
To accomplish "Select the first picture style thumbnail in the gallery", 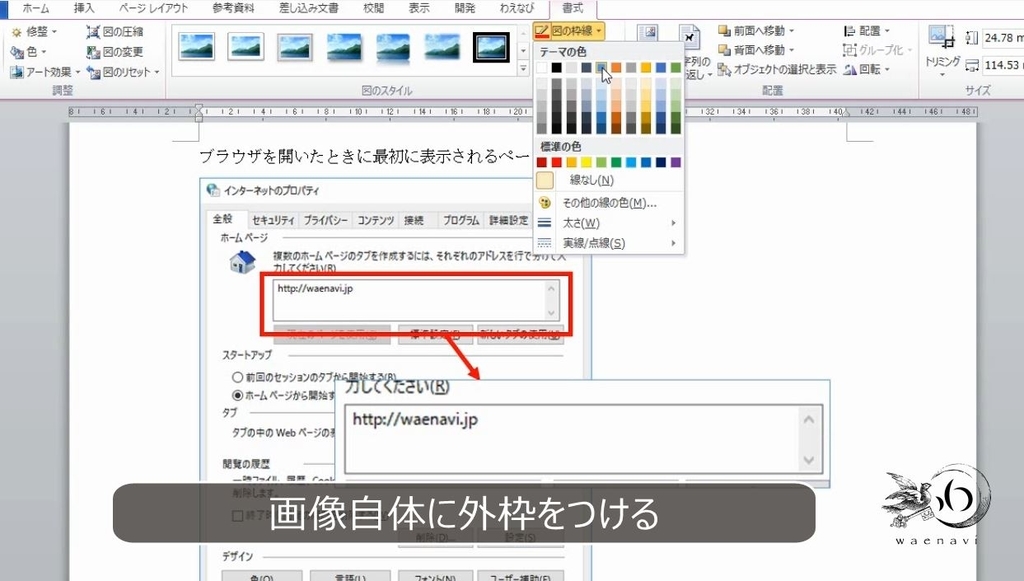I will pos(196,47).
